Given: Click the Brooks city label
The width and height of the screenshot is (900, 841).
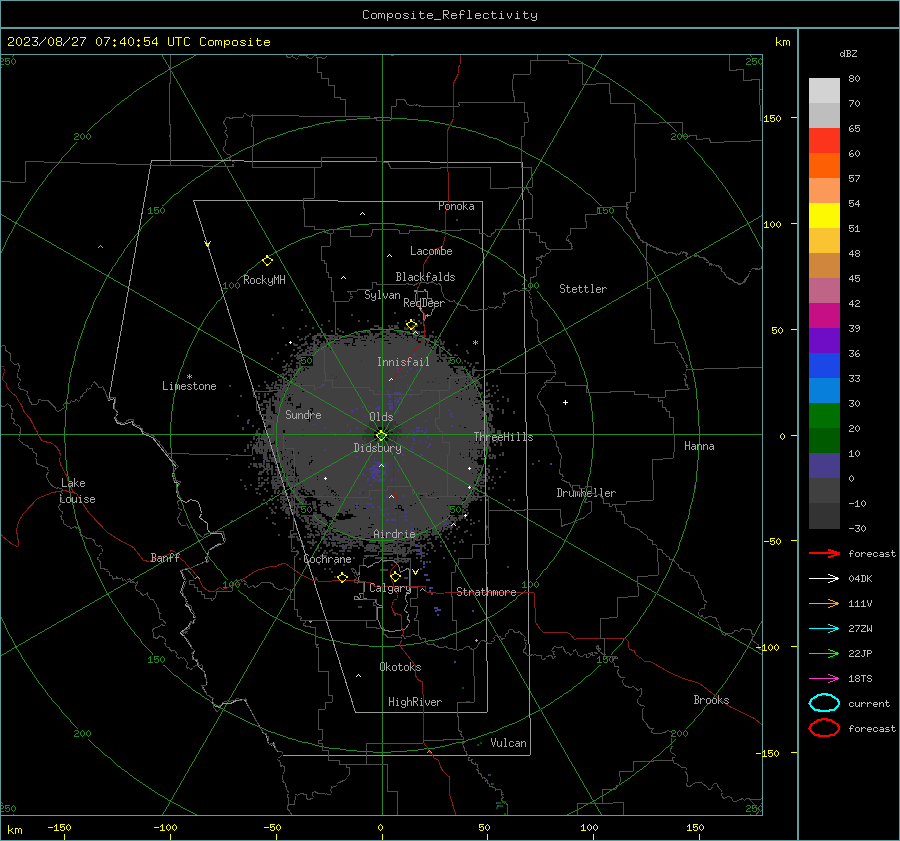Looking at the screenshot, I should [x=711, y=700].
